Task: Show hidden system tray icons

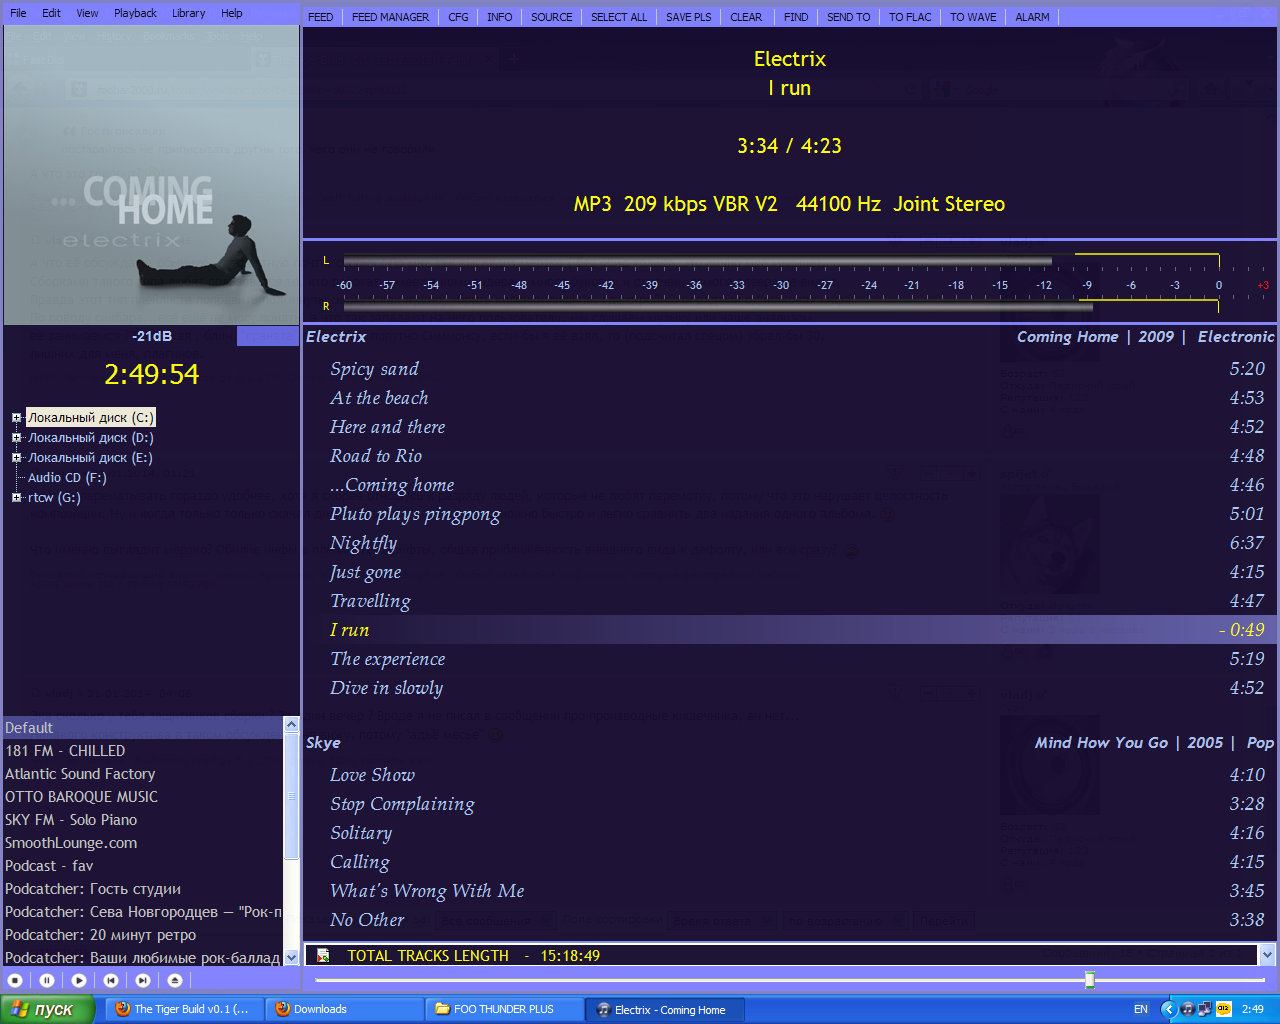Action: 1167,1009
